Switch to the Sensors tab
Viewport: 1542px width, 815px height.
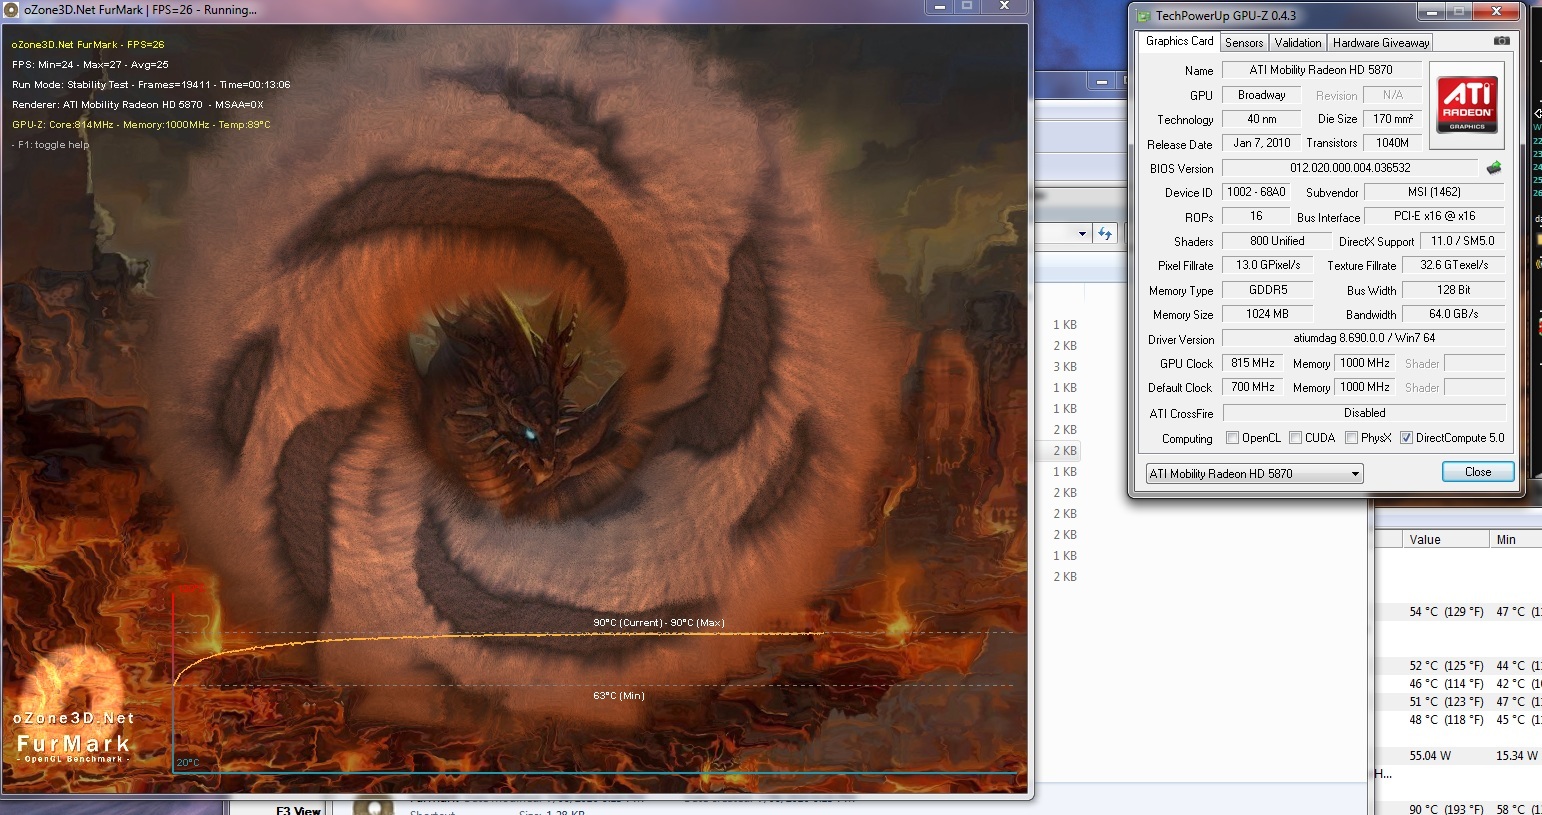pos(1244,43)
